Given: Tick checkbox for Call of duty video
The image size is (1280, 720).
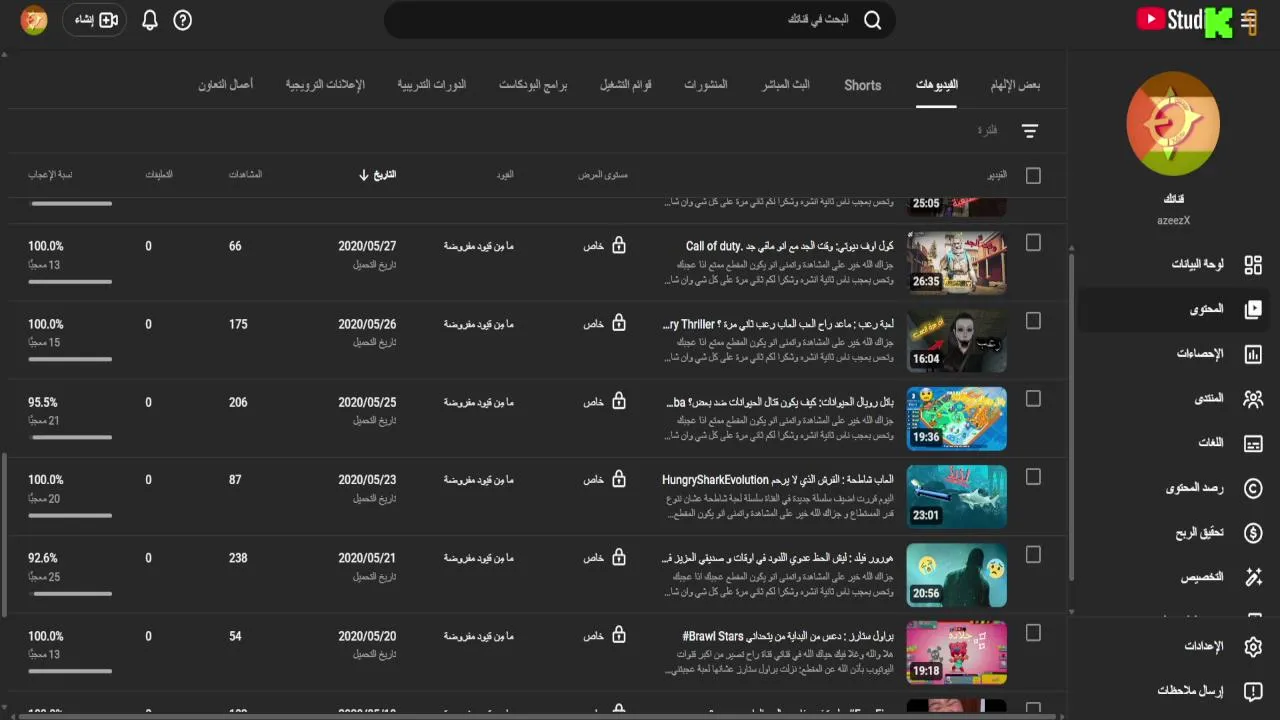Looking at the screenshot, I should click(x=1033, y=243).
